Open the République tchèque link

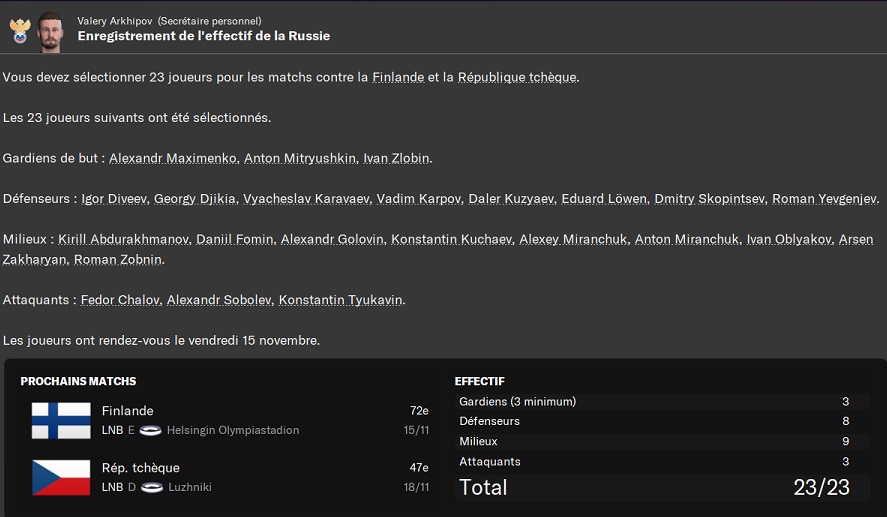coord(517,77)
